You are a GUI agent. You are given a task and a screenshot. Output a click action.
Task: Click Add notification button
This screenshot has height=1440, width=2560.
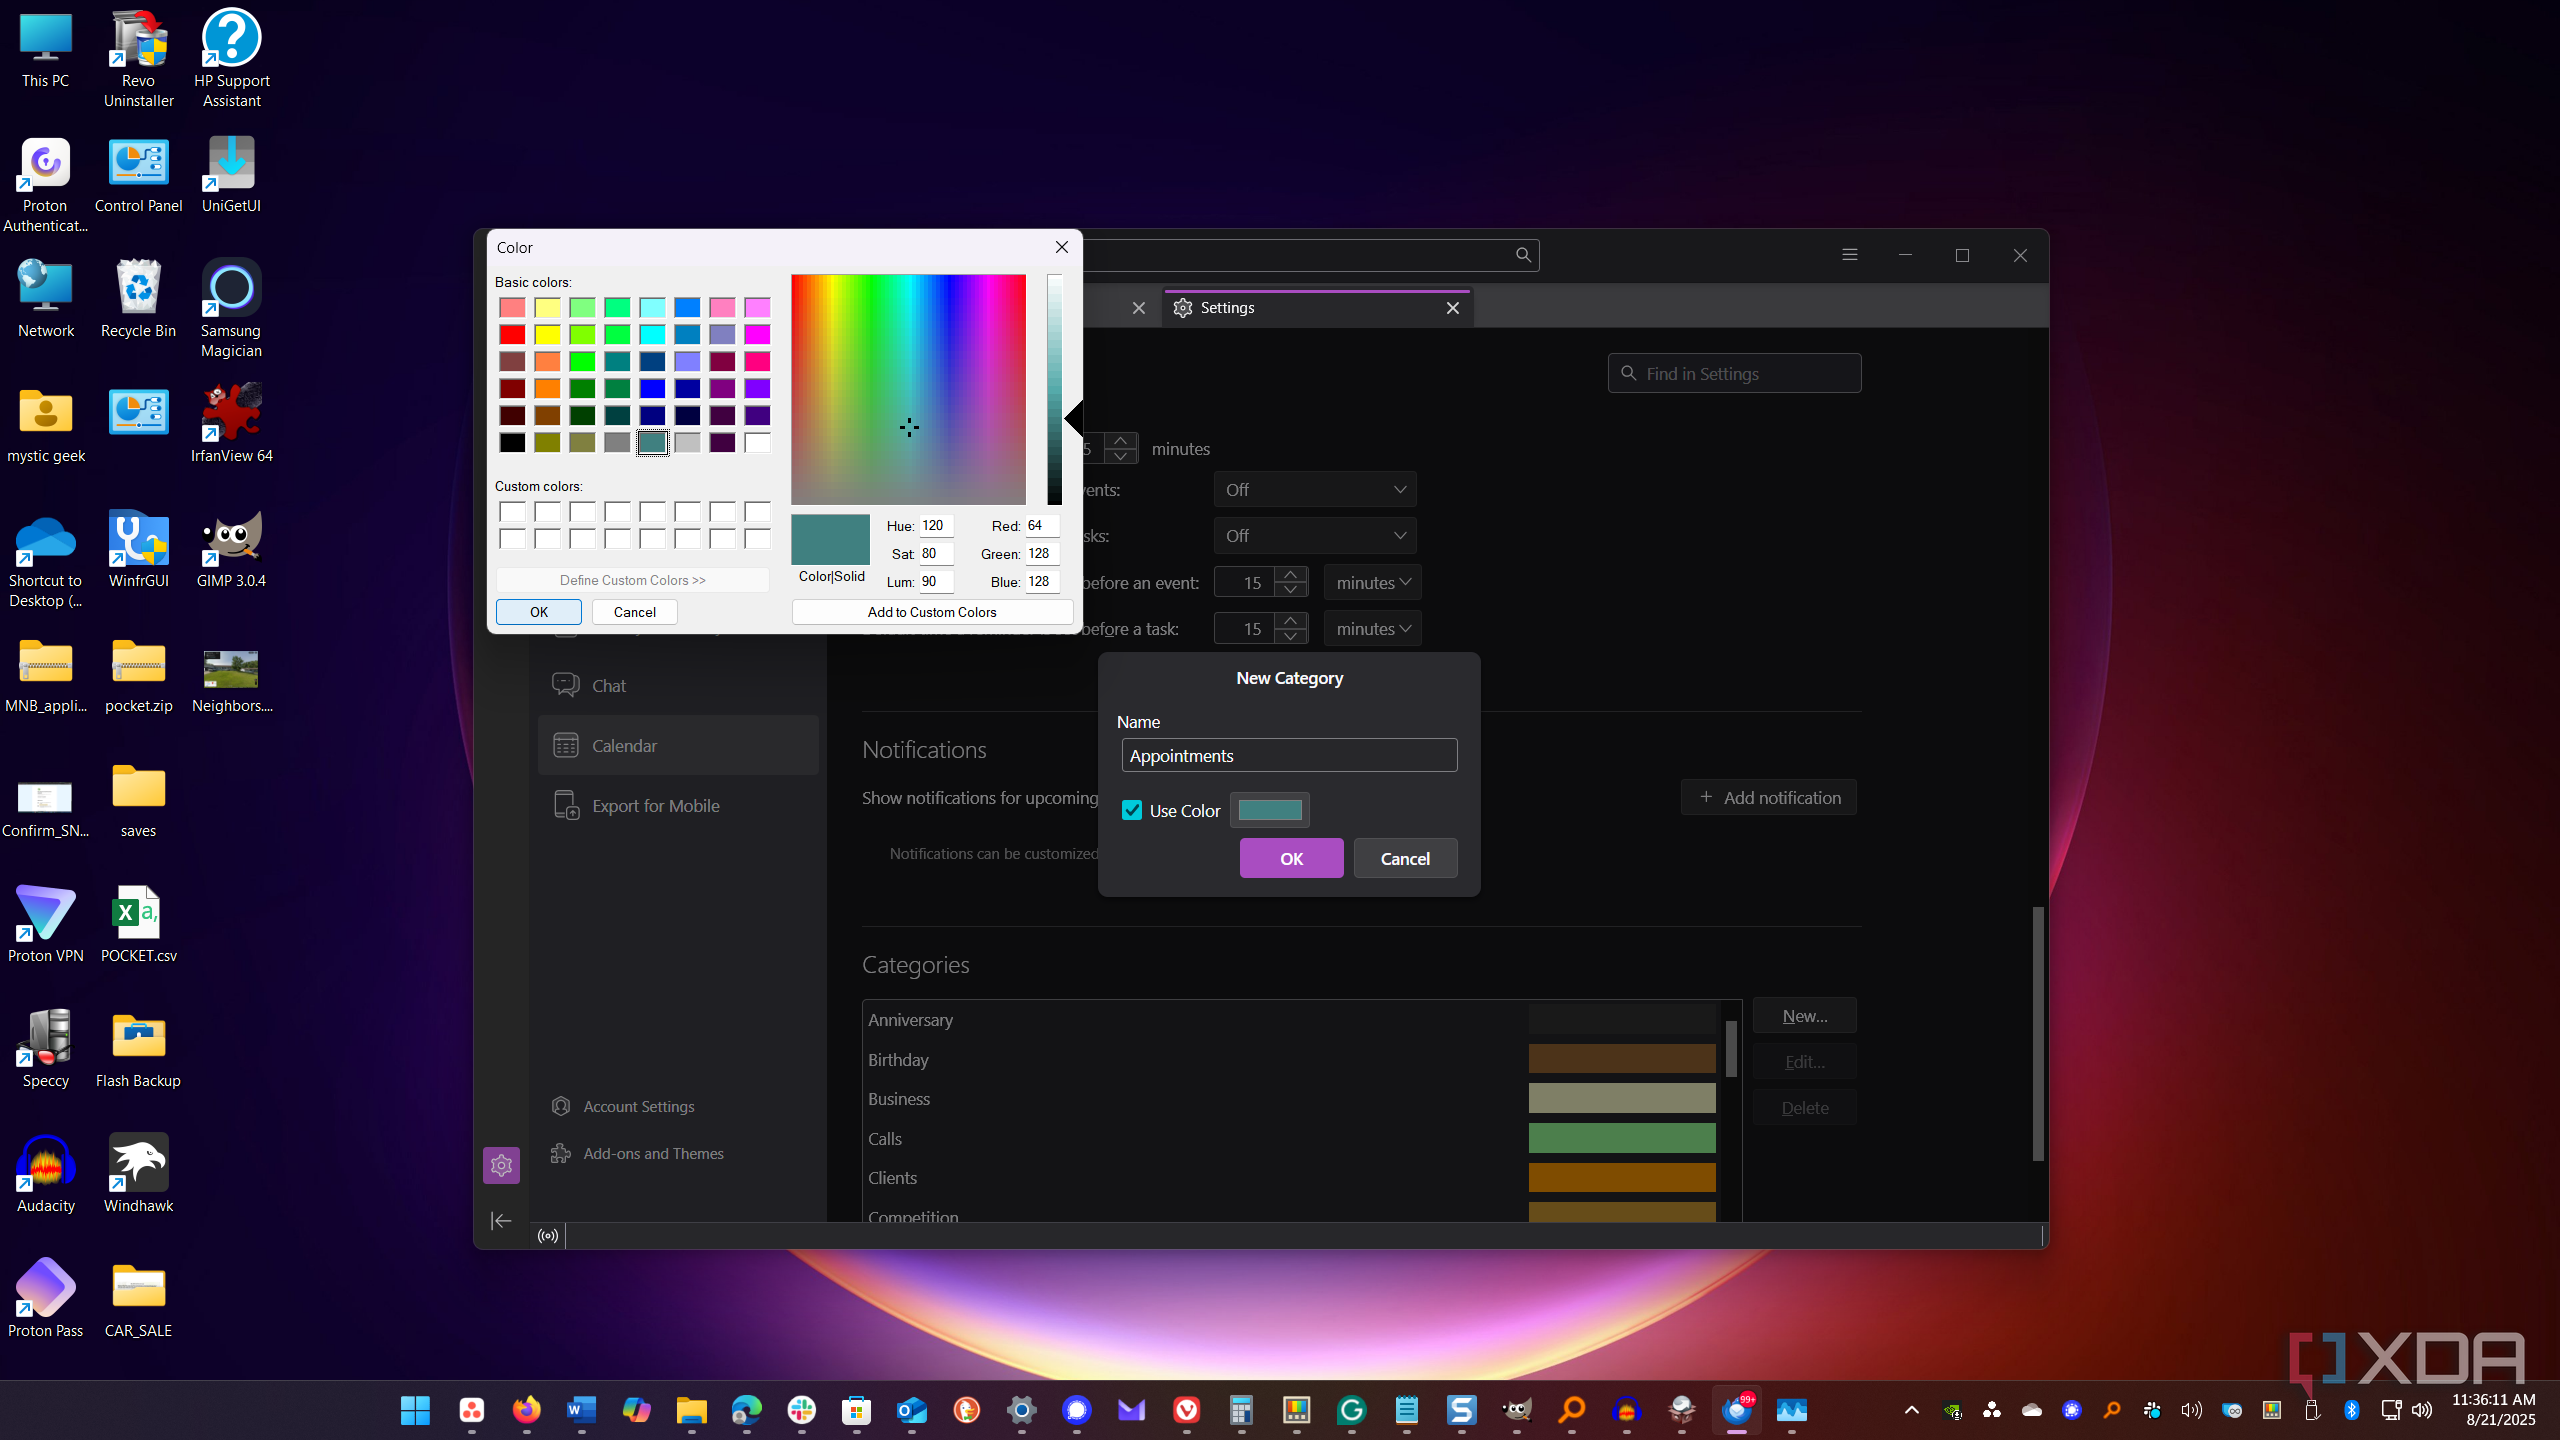[1768, 797]
